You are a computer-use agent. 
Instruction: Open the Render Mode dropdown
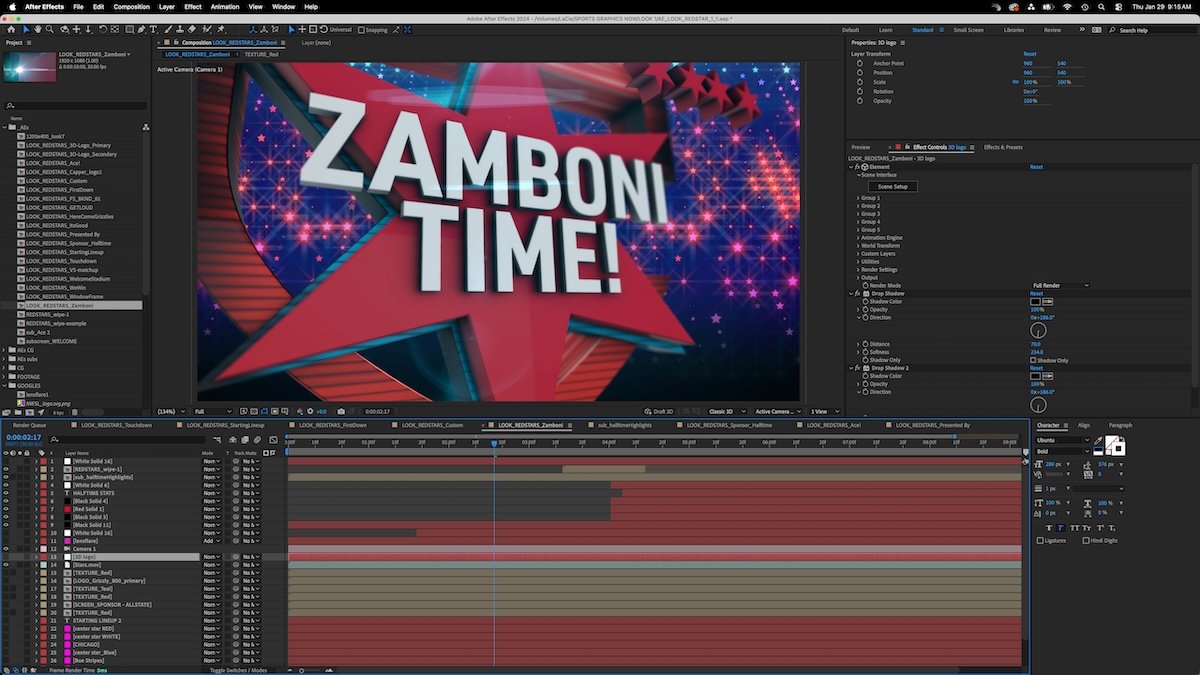[x=1060, y=286]
